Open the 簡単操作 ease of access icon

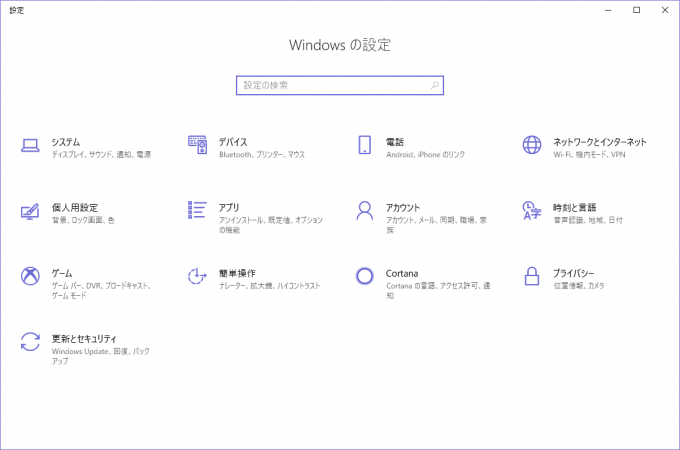[197, 276]
